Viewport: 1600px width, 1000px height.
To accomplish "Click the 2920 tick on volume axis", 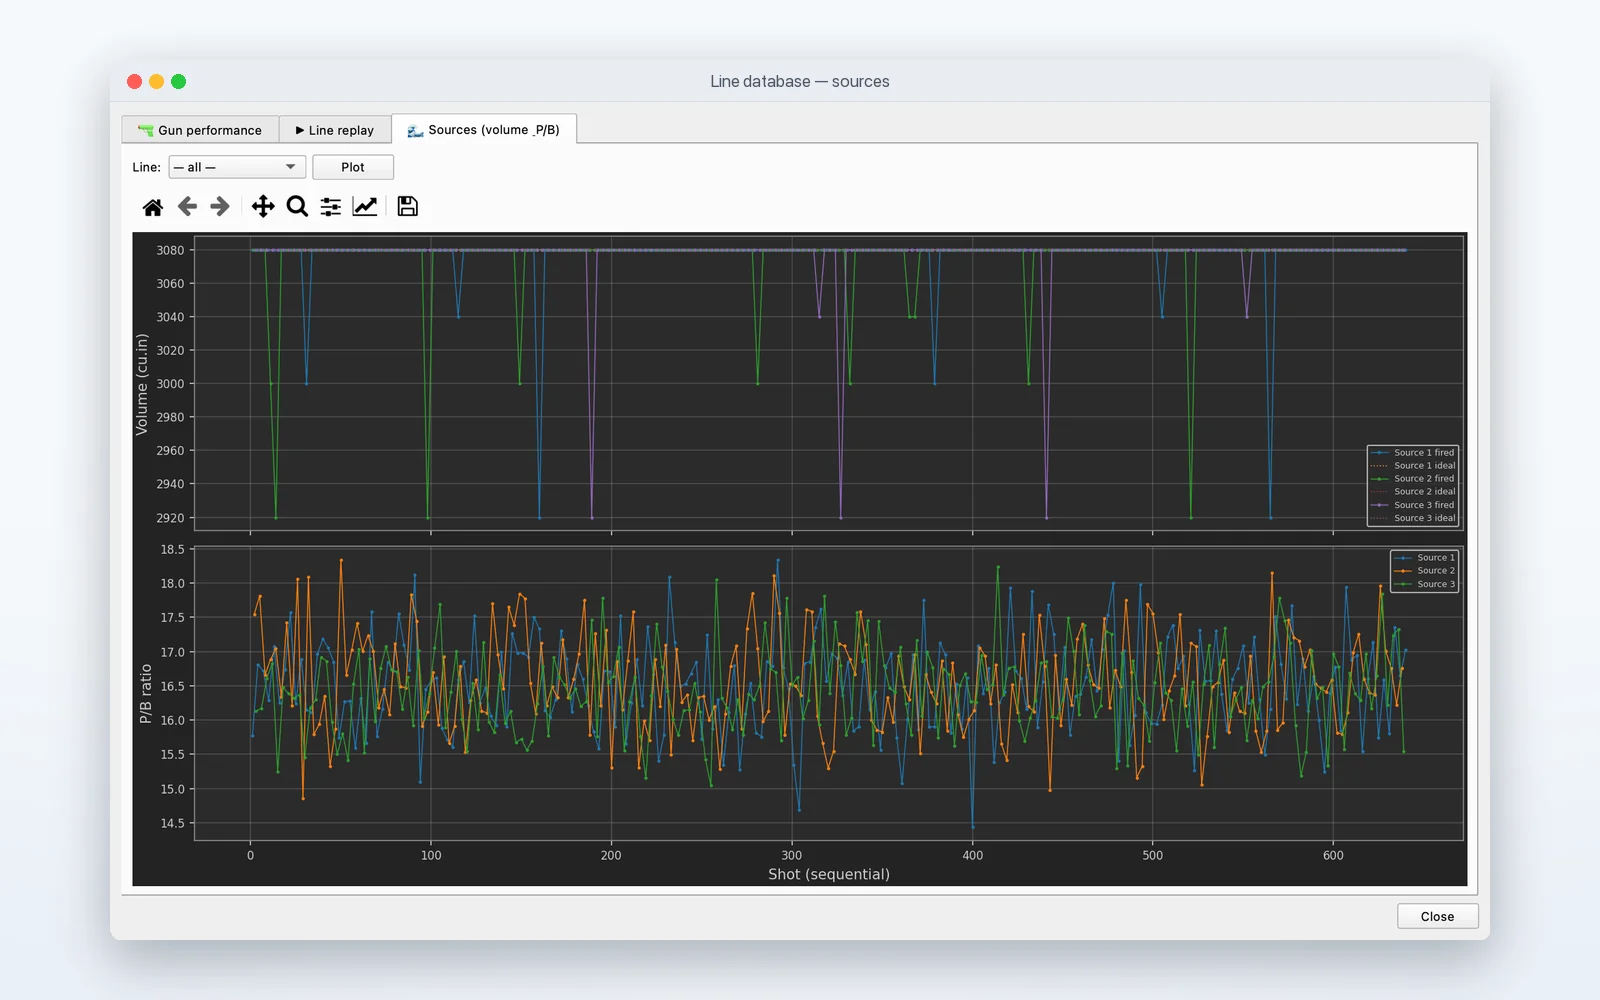I will click(170, 518).
